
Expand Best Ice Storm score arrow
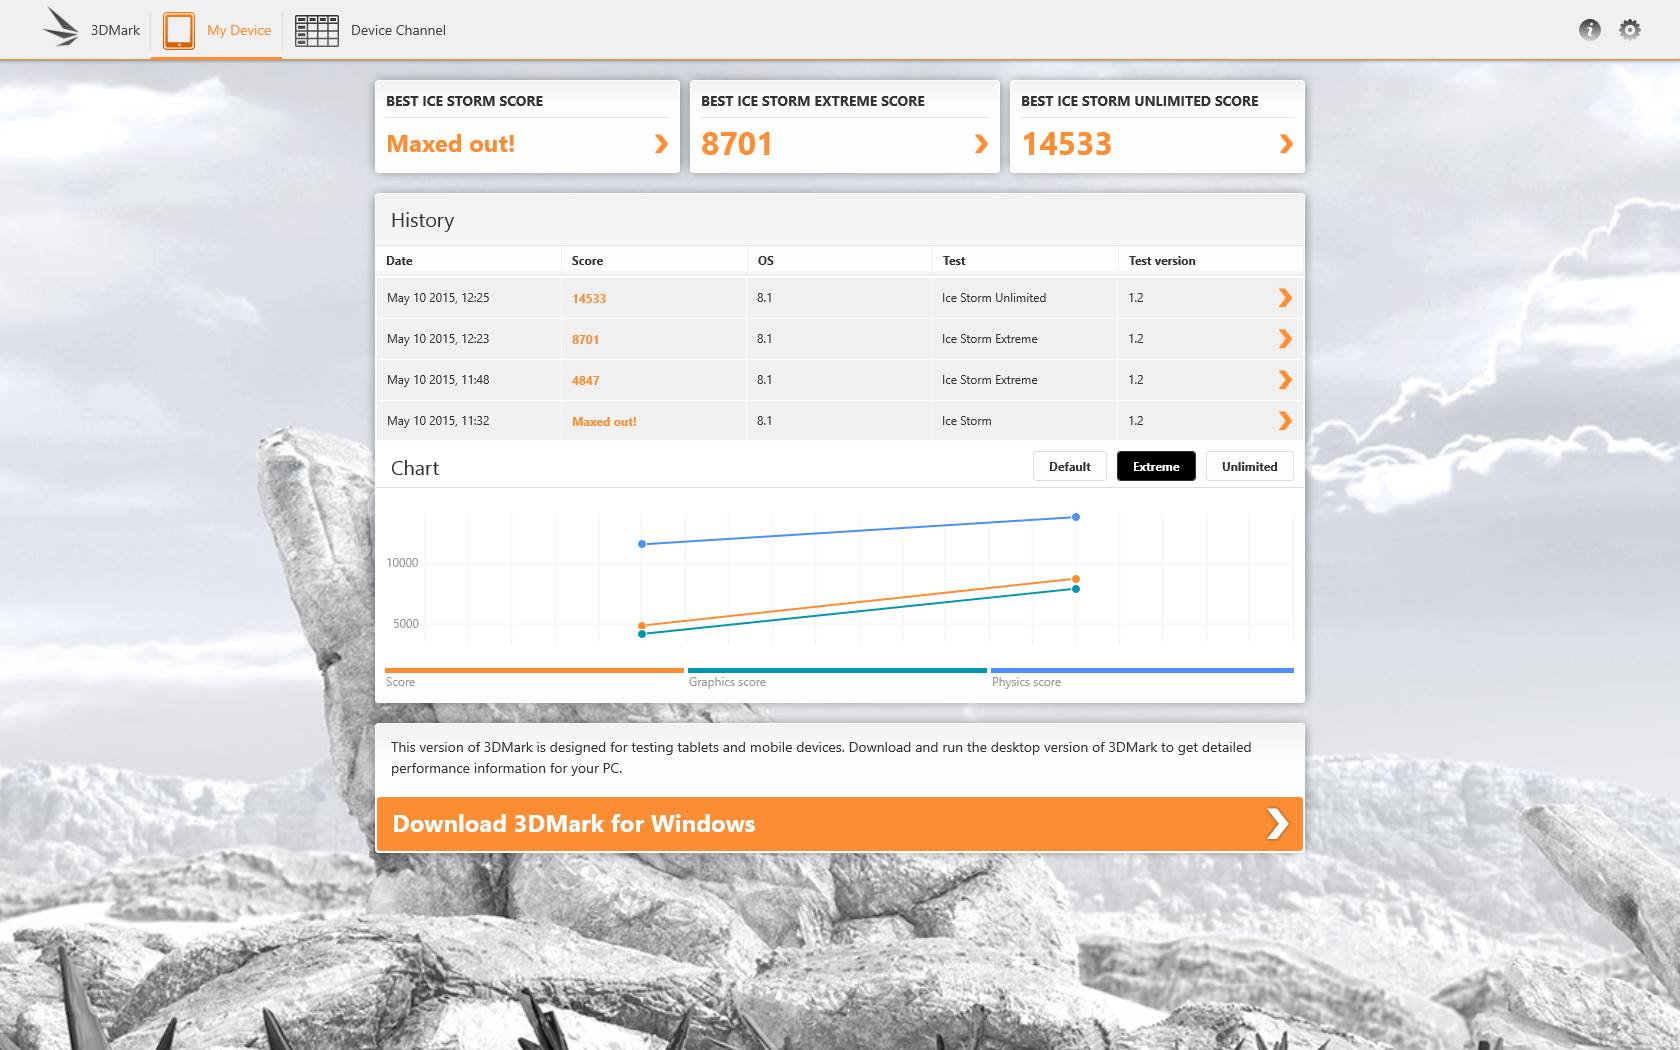(661, 144)
